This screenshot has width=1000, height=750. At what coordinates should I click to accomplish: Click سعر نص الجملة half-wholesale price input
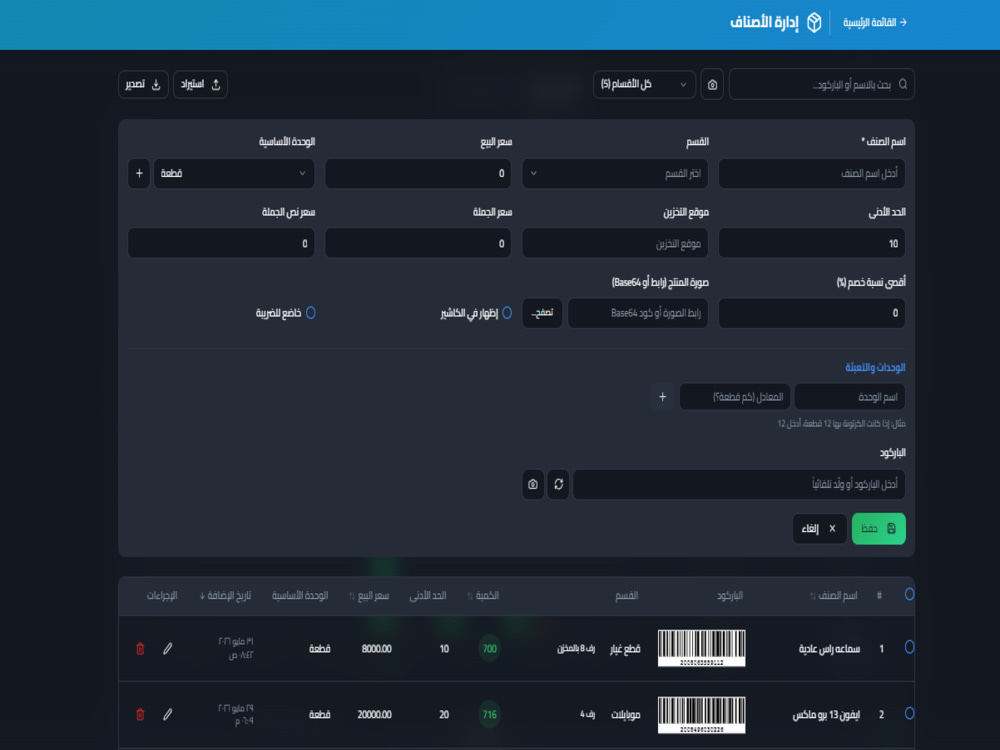pos(221,244)
